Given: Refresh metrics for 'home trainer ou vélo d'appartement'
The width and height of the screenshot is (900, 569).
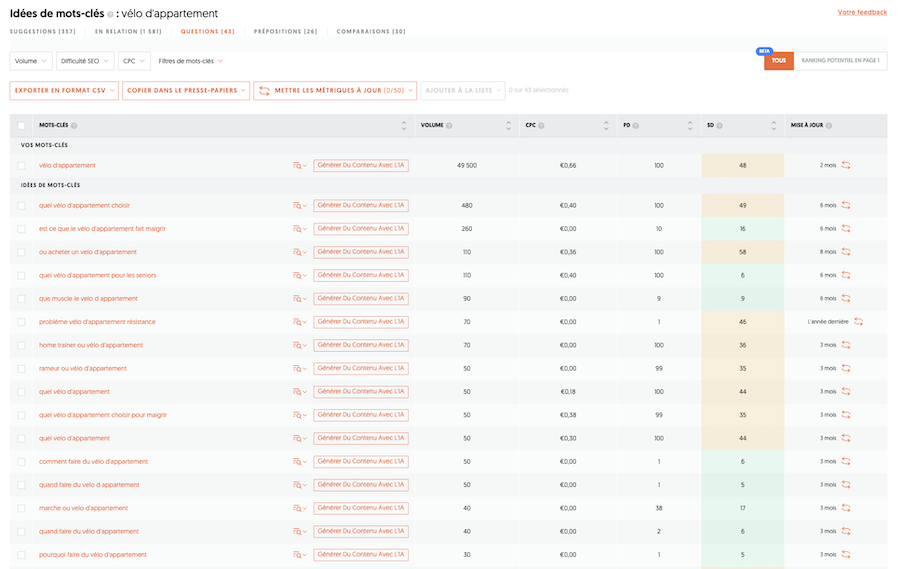Looking at the screenshot, I should (846, 345).
